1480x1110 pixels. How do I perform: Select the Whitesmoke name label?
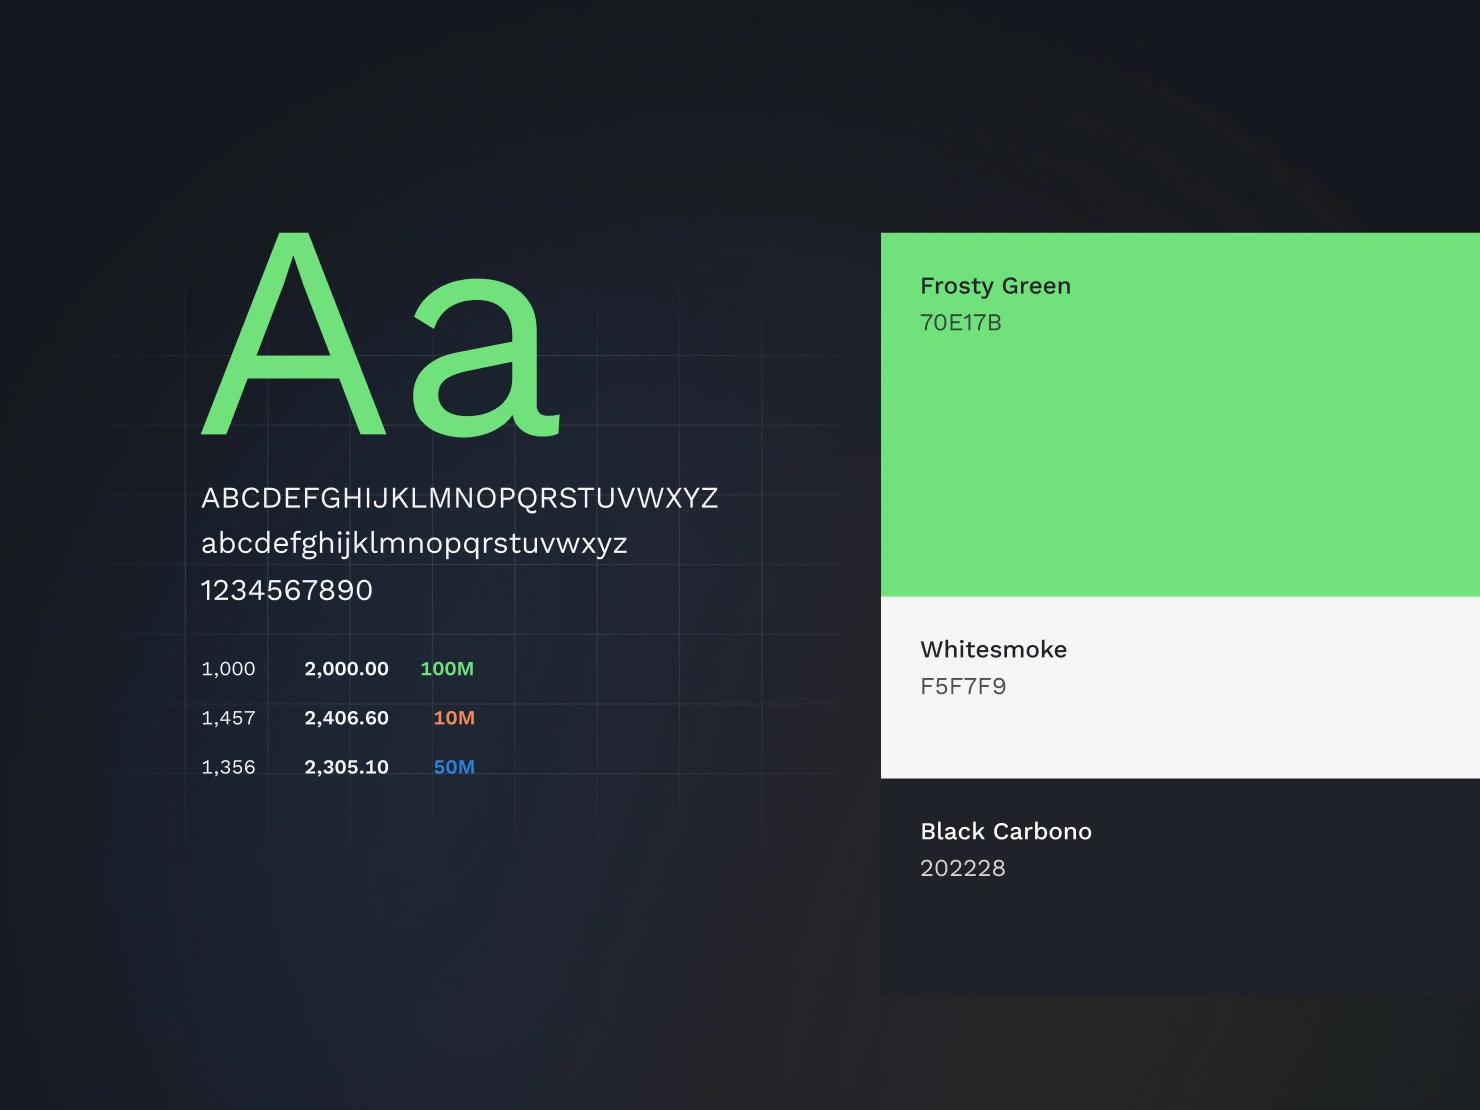[x=993, y=650]
